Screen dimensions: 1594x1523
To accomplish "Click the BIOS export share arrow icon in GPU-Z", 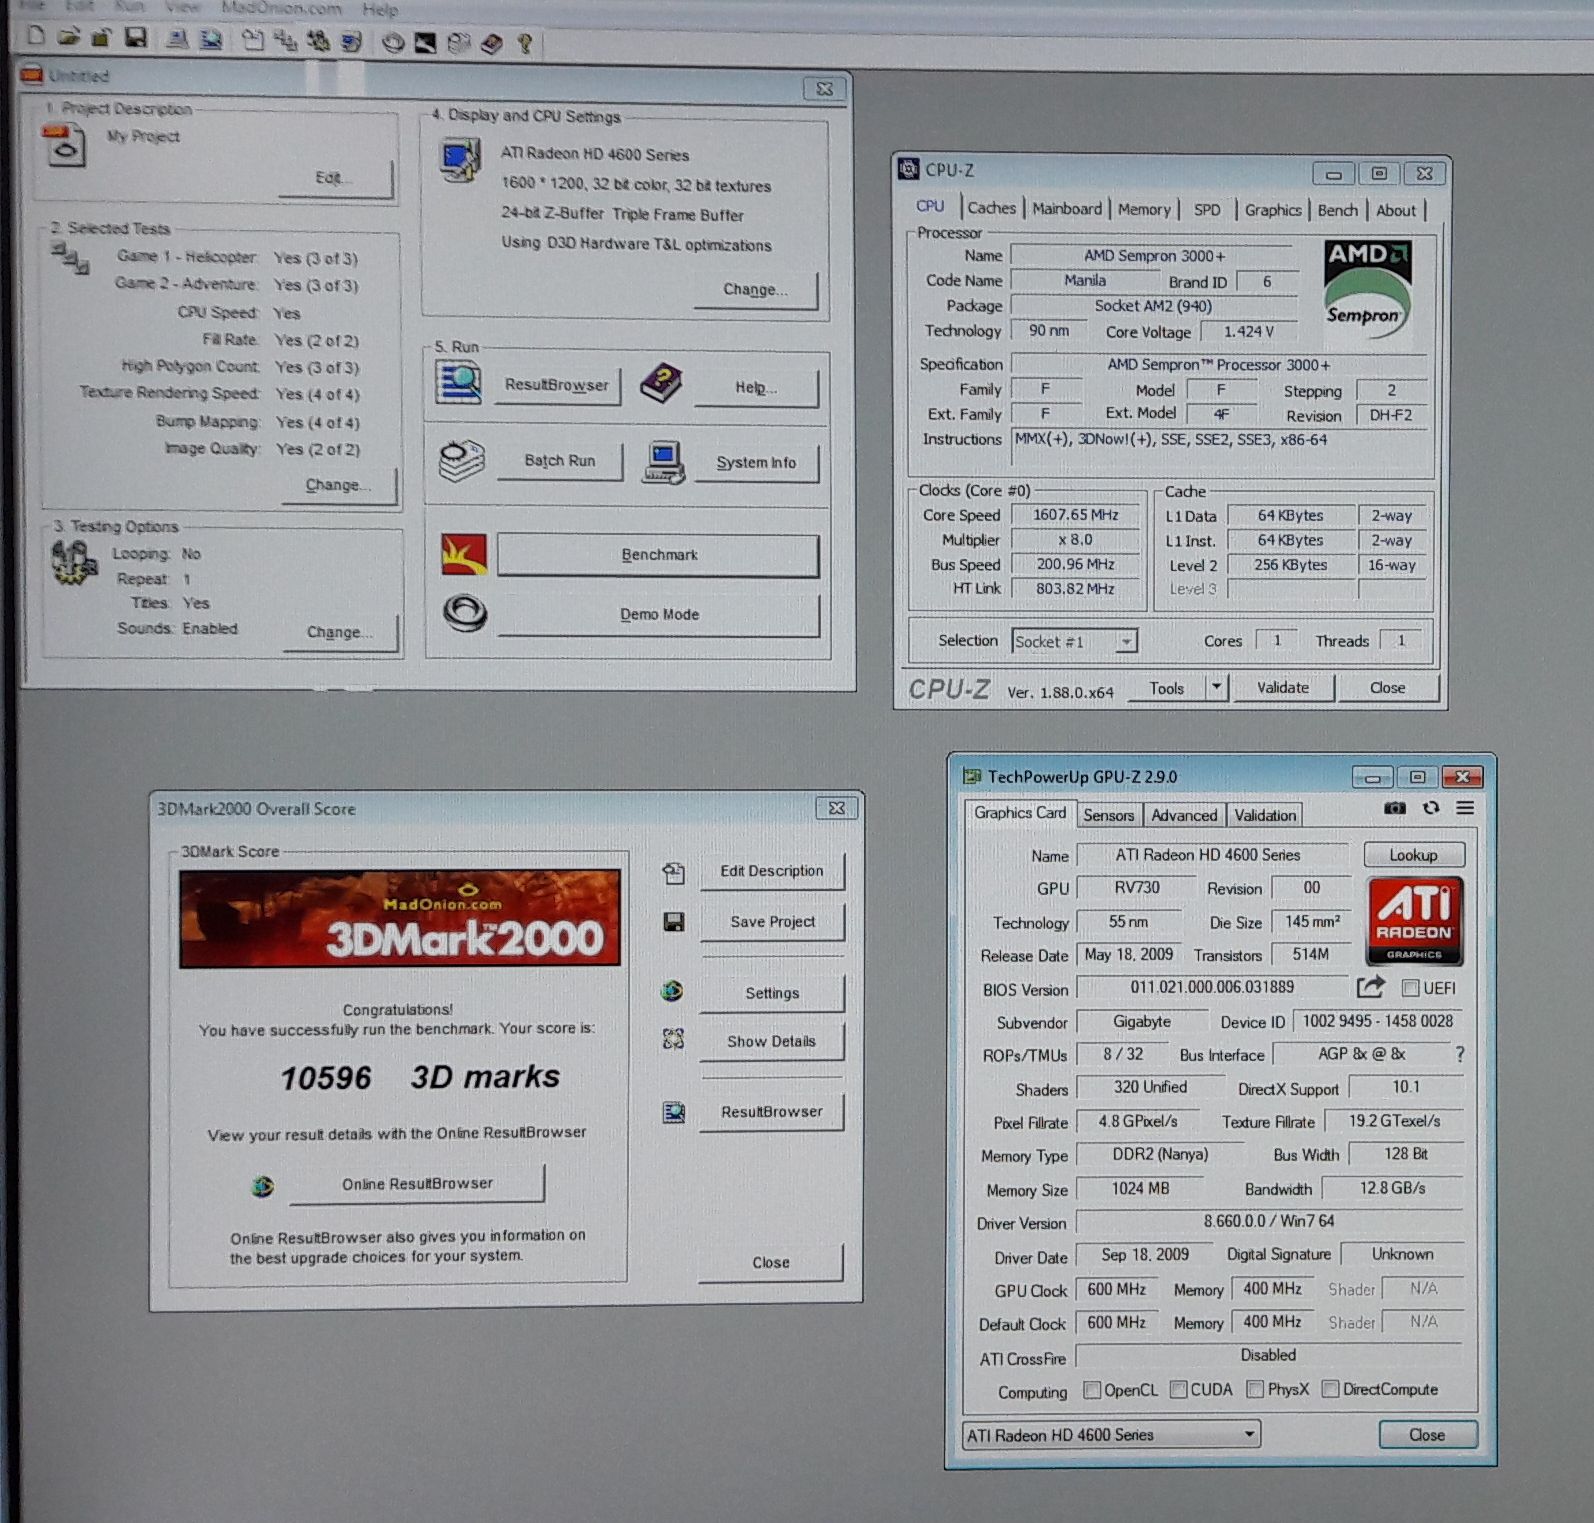I will tap(1370, 988).
